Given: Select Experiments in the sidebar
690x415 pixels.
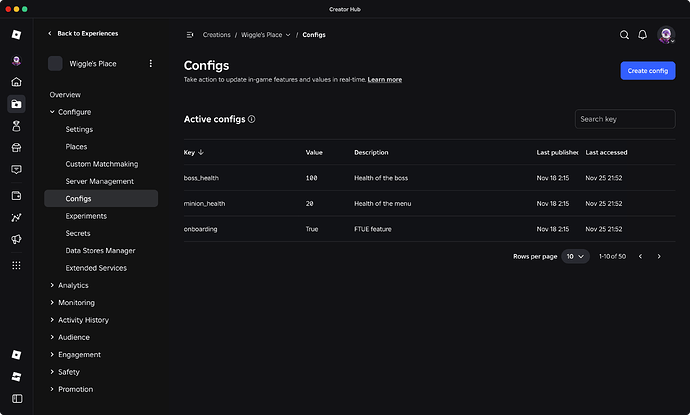Looking at the screenshot, I should tap(86, 216).
